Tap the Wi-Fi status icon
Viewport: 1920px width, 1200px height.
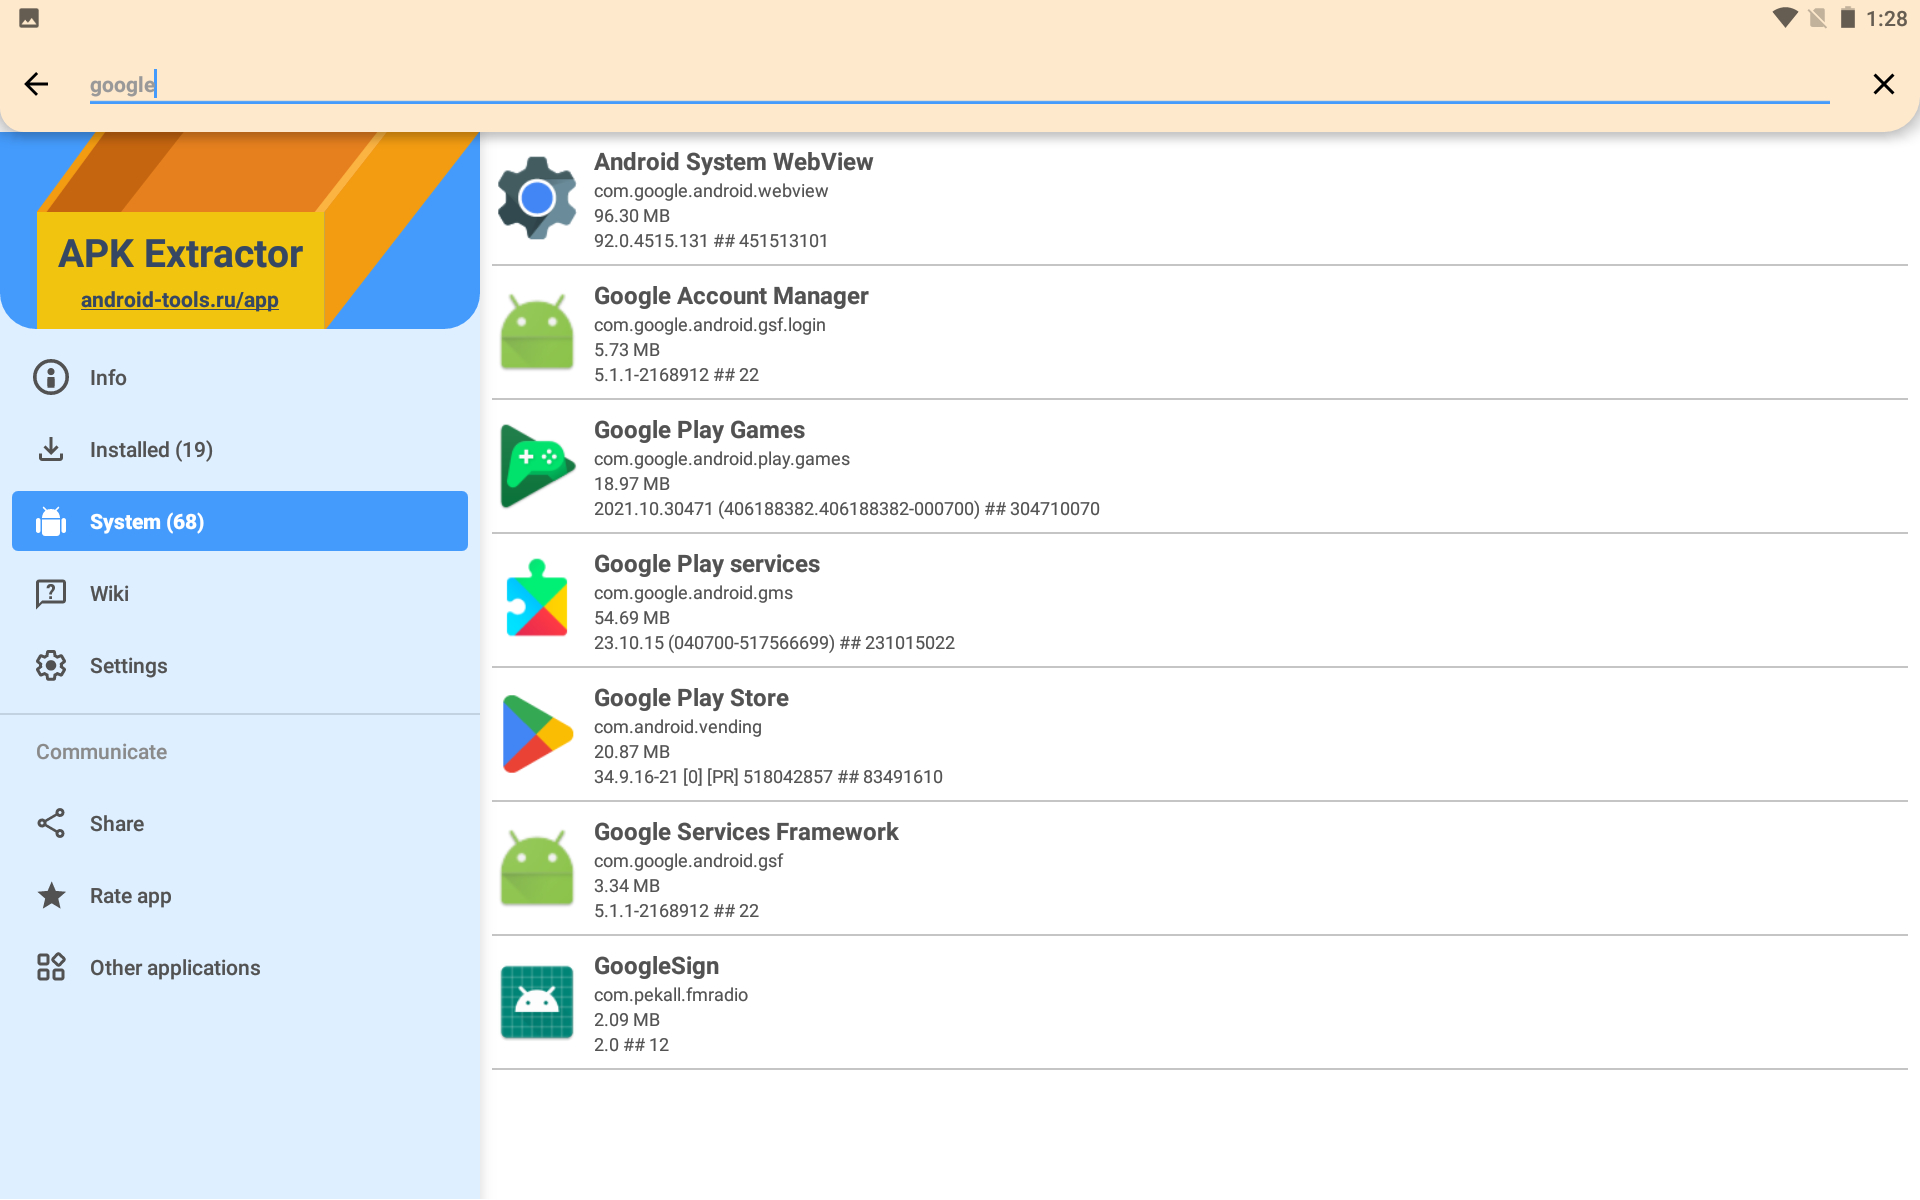tap(1784, 18)
